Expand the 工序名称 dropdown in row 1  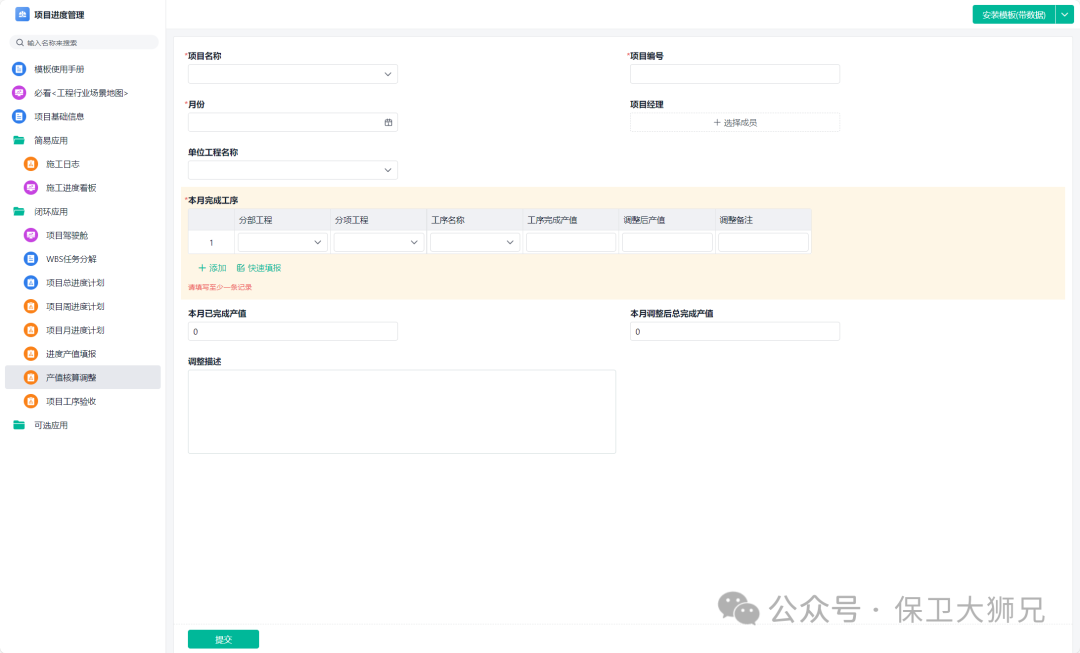point(475,242)
